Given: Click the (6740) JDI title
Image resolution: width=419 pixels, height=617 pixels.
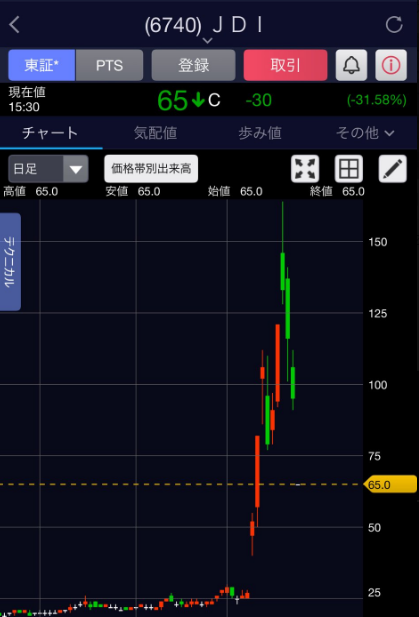Looking at the screenshot, I should click(x=204, y=25).
